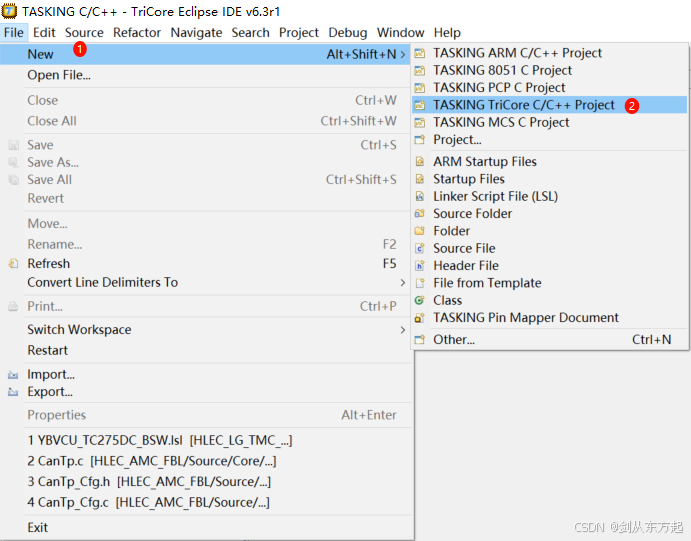Choose Open File... from File menu
This screenshot has width=691, height=541.
click(x=206, y=75)
